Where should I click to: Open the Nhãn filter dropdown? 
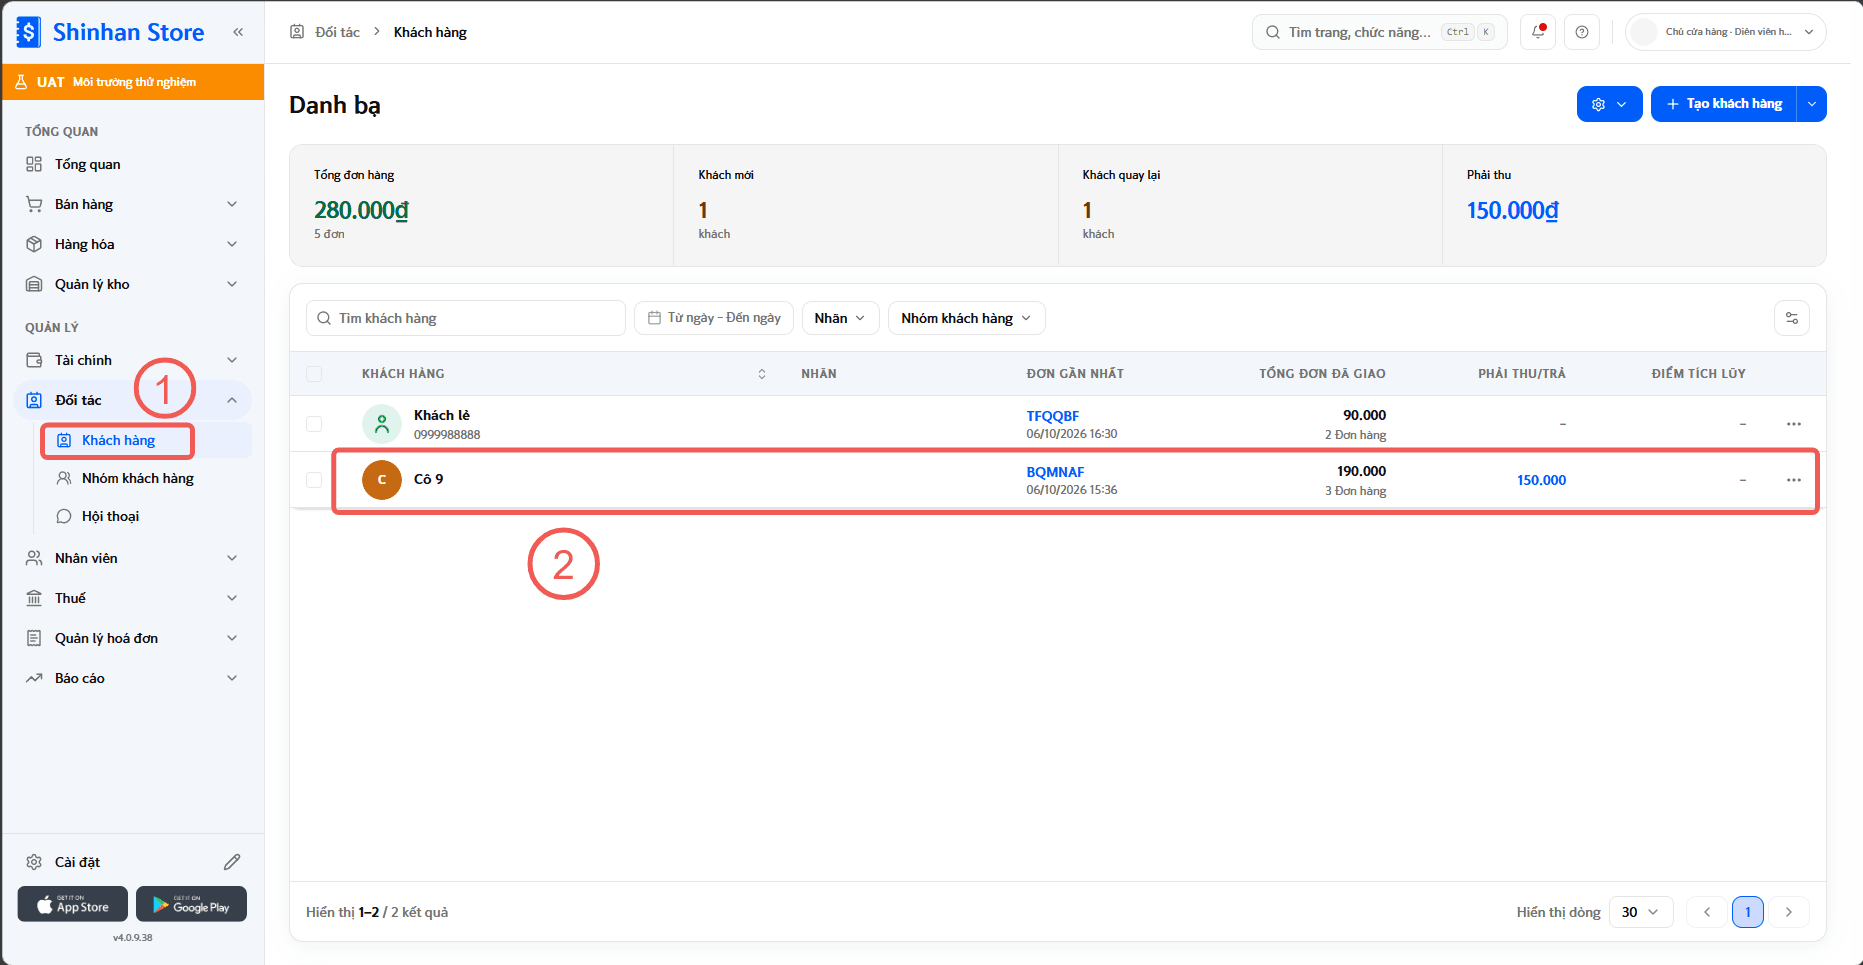(x=840, y=318)
